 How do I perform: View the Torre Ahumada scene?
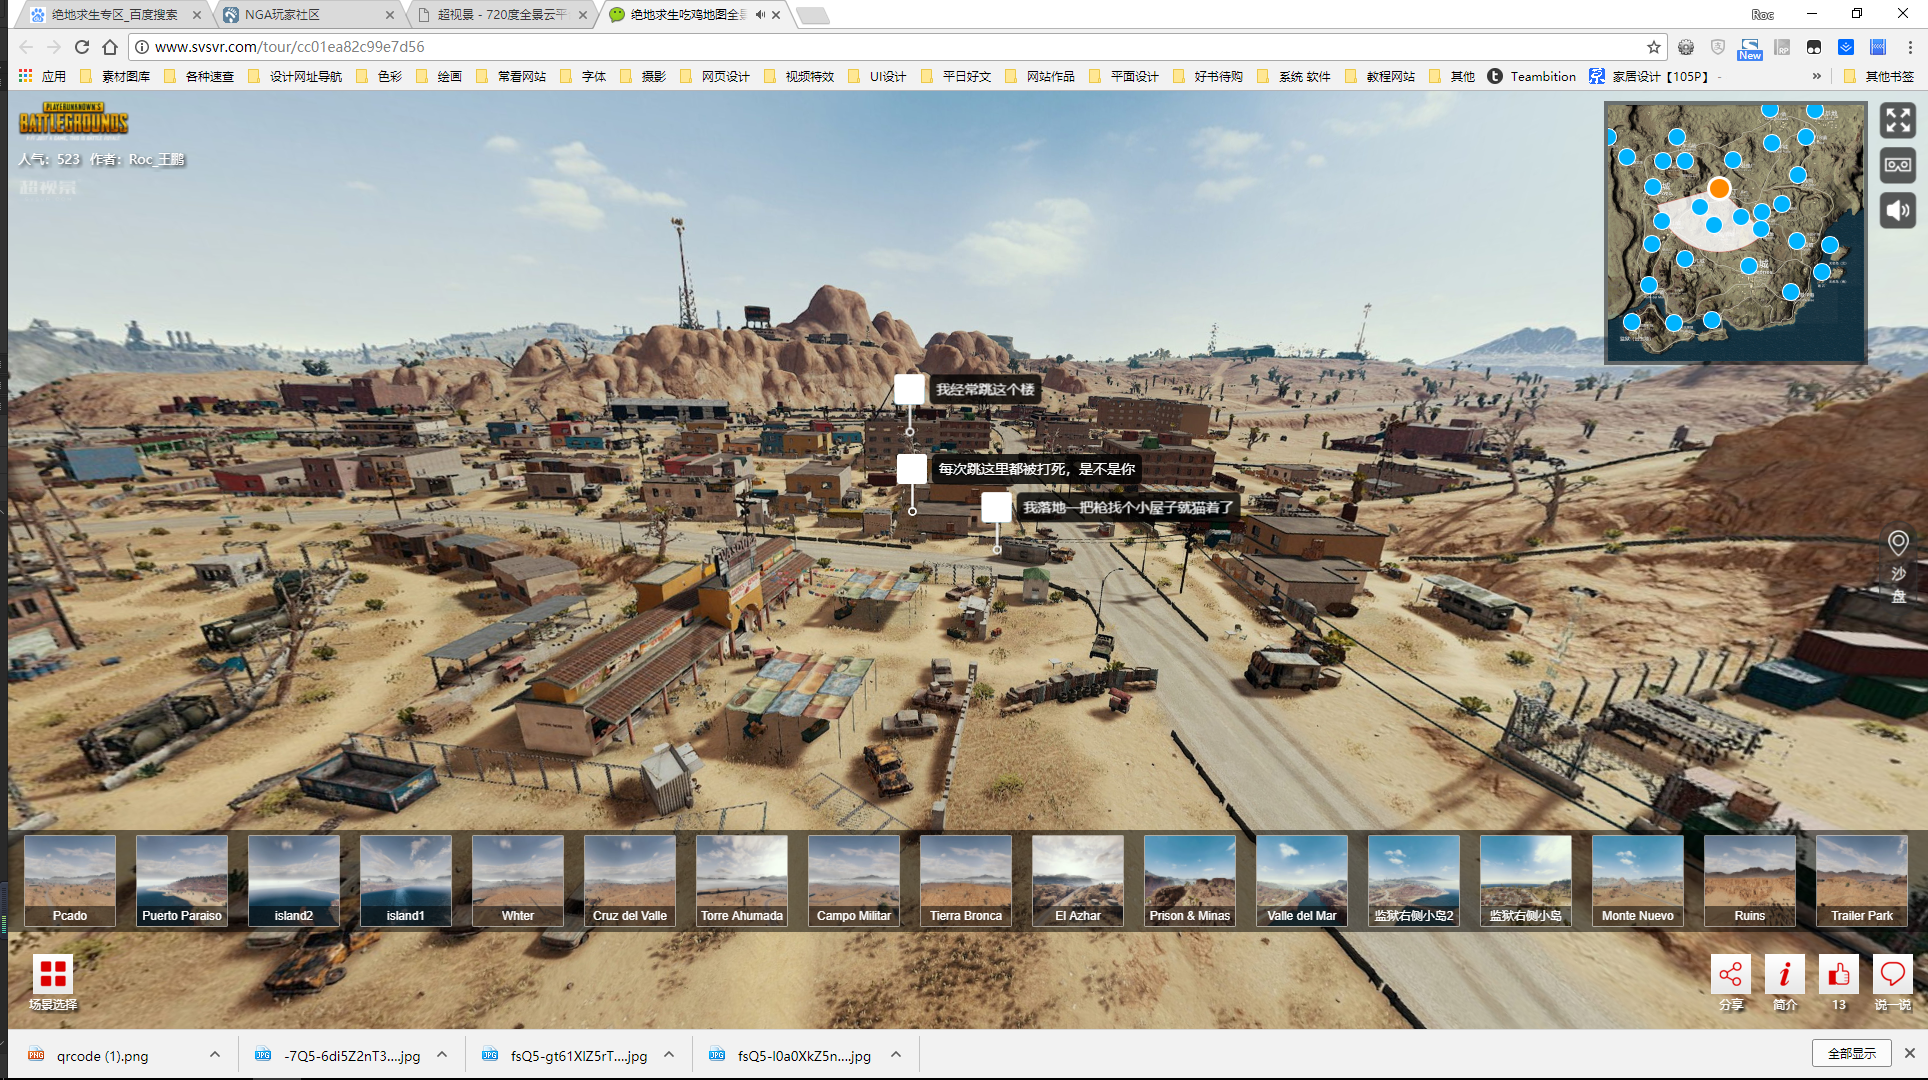[742, 881]
